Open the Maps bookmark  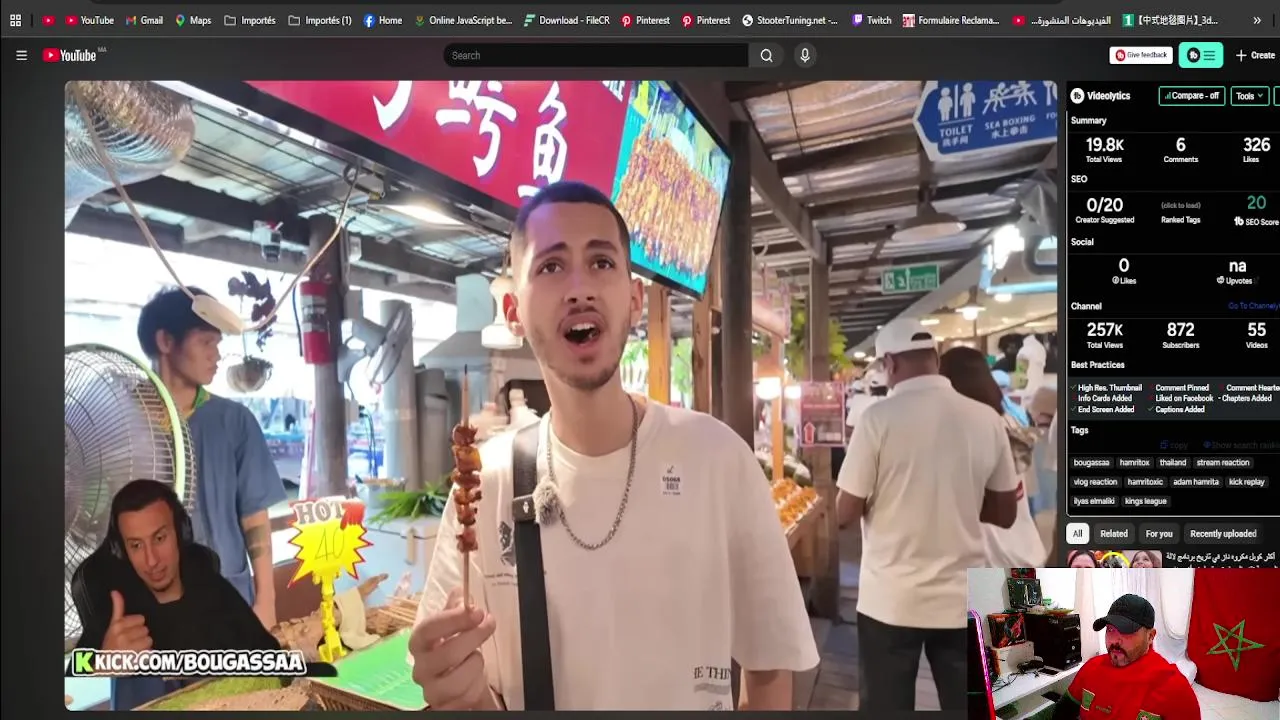[x=193, y=20]
